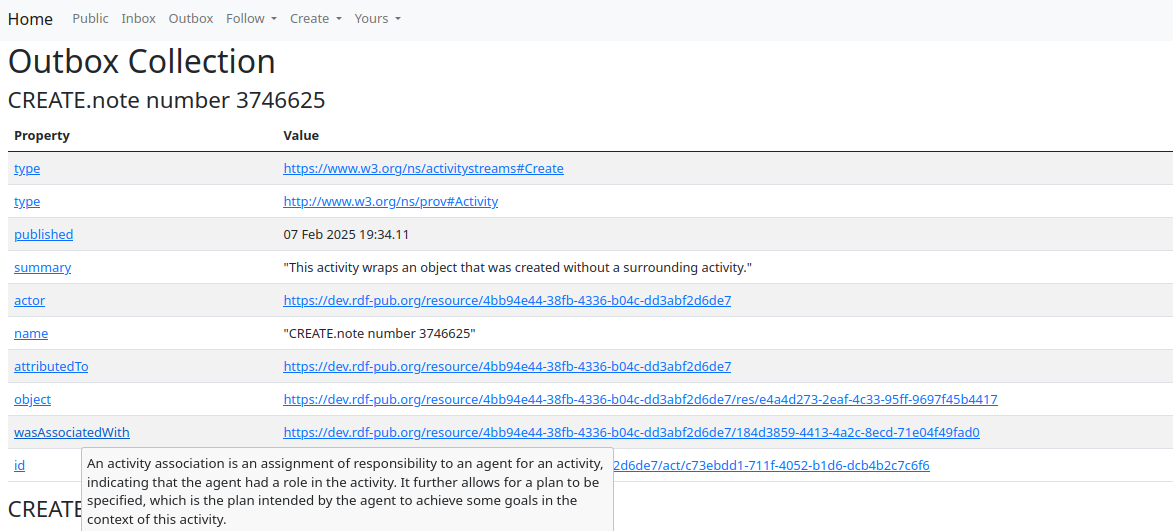Expand the Create dropdown menu
The width and height of the screenshot is (1173, 531).
pyautogui.click(x=315, y=19)
